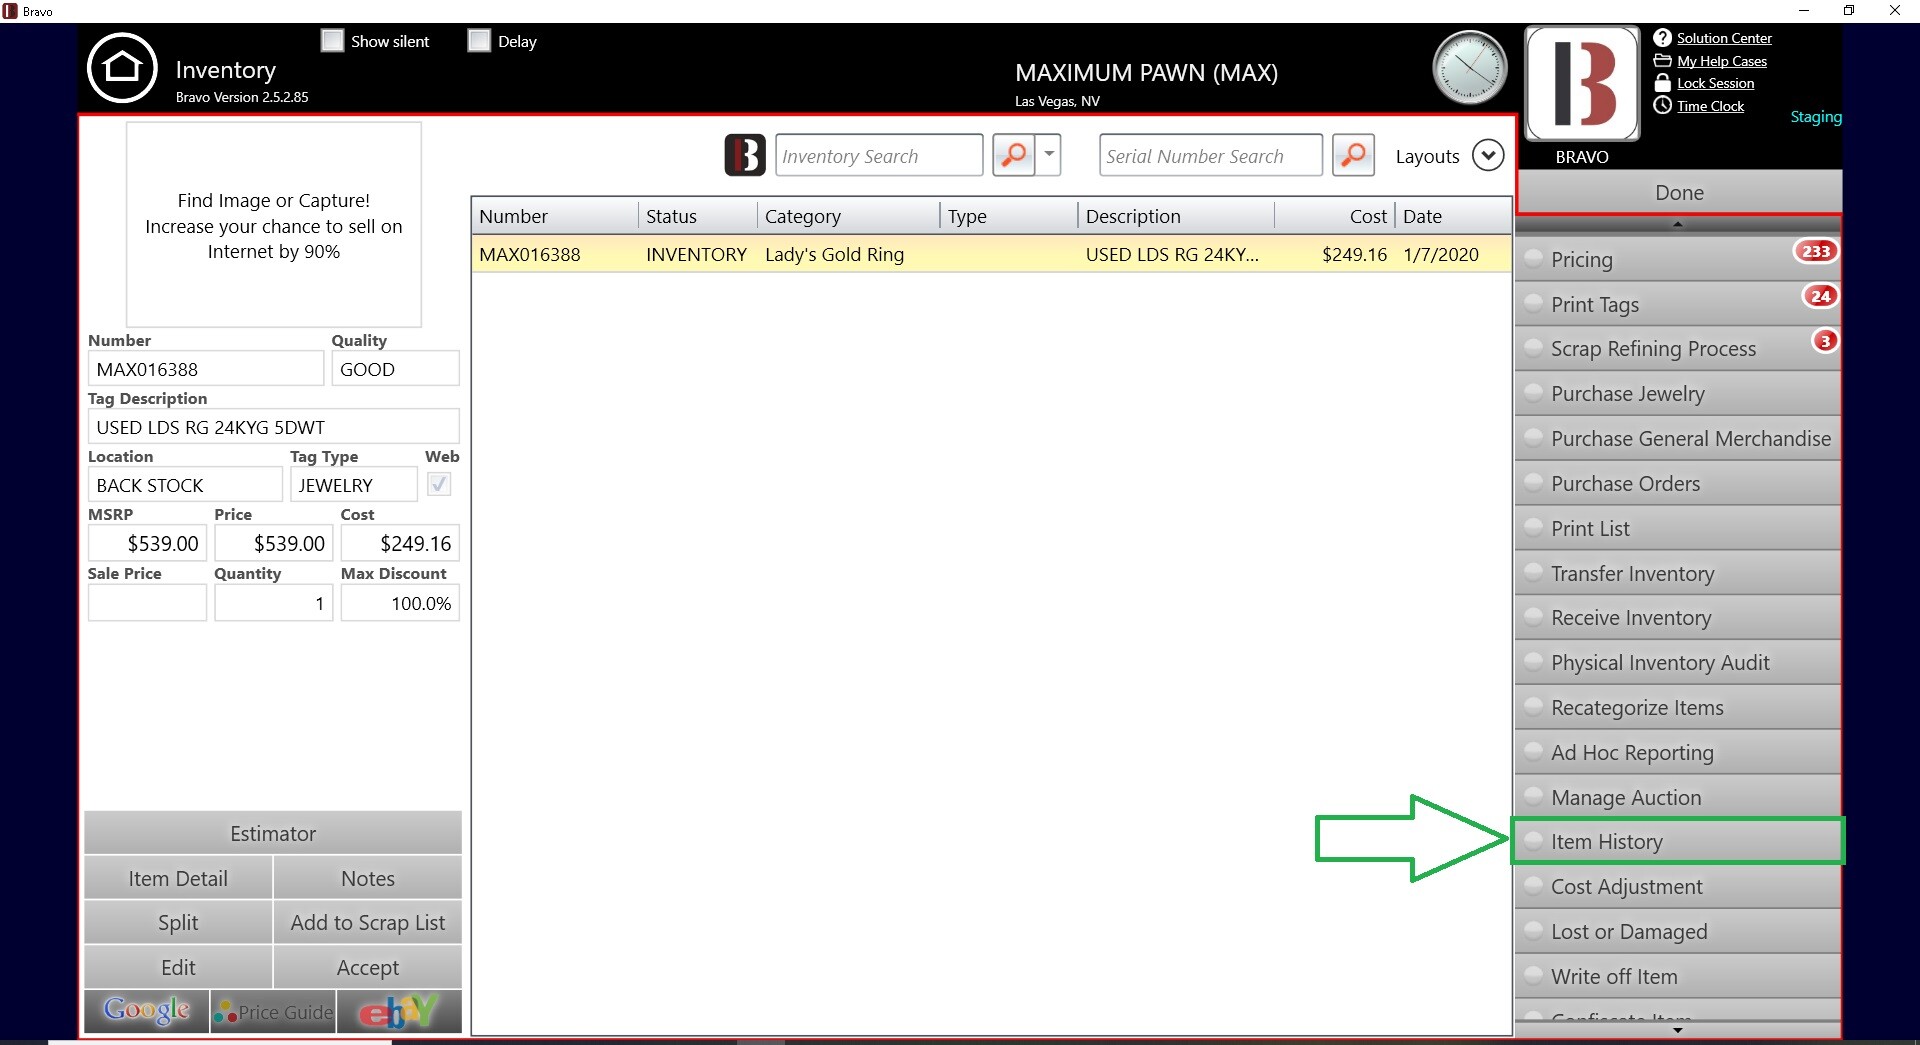Click the Solution Center question mark icon
The width and height of the screenshot is (1920, 1045).
click(1662, 38)
